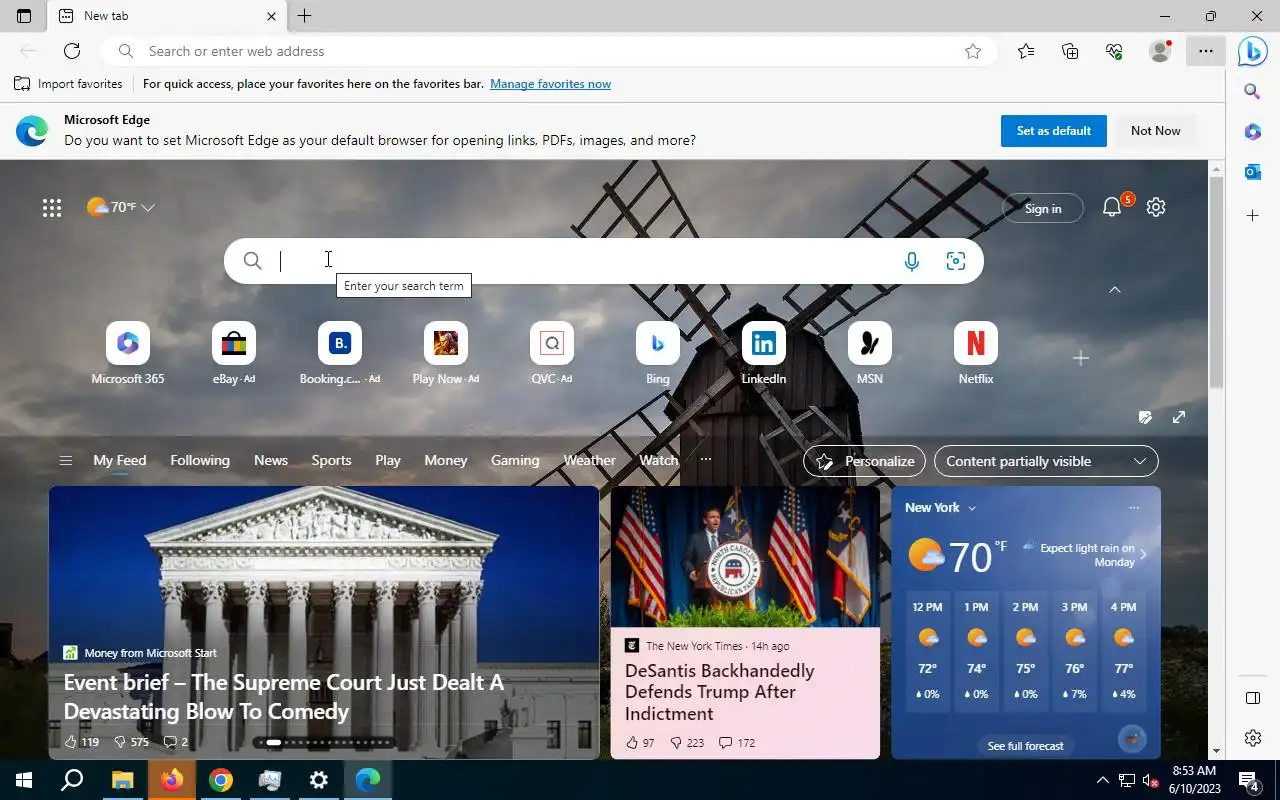This screenshot has width=1280, height=800.
Task: Refresh the page with reload icon
Action: (x=72, y=51)
